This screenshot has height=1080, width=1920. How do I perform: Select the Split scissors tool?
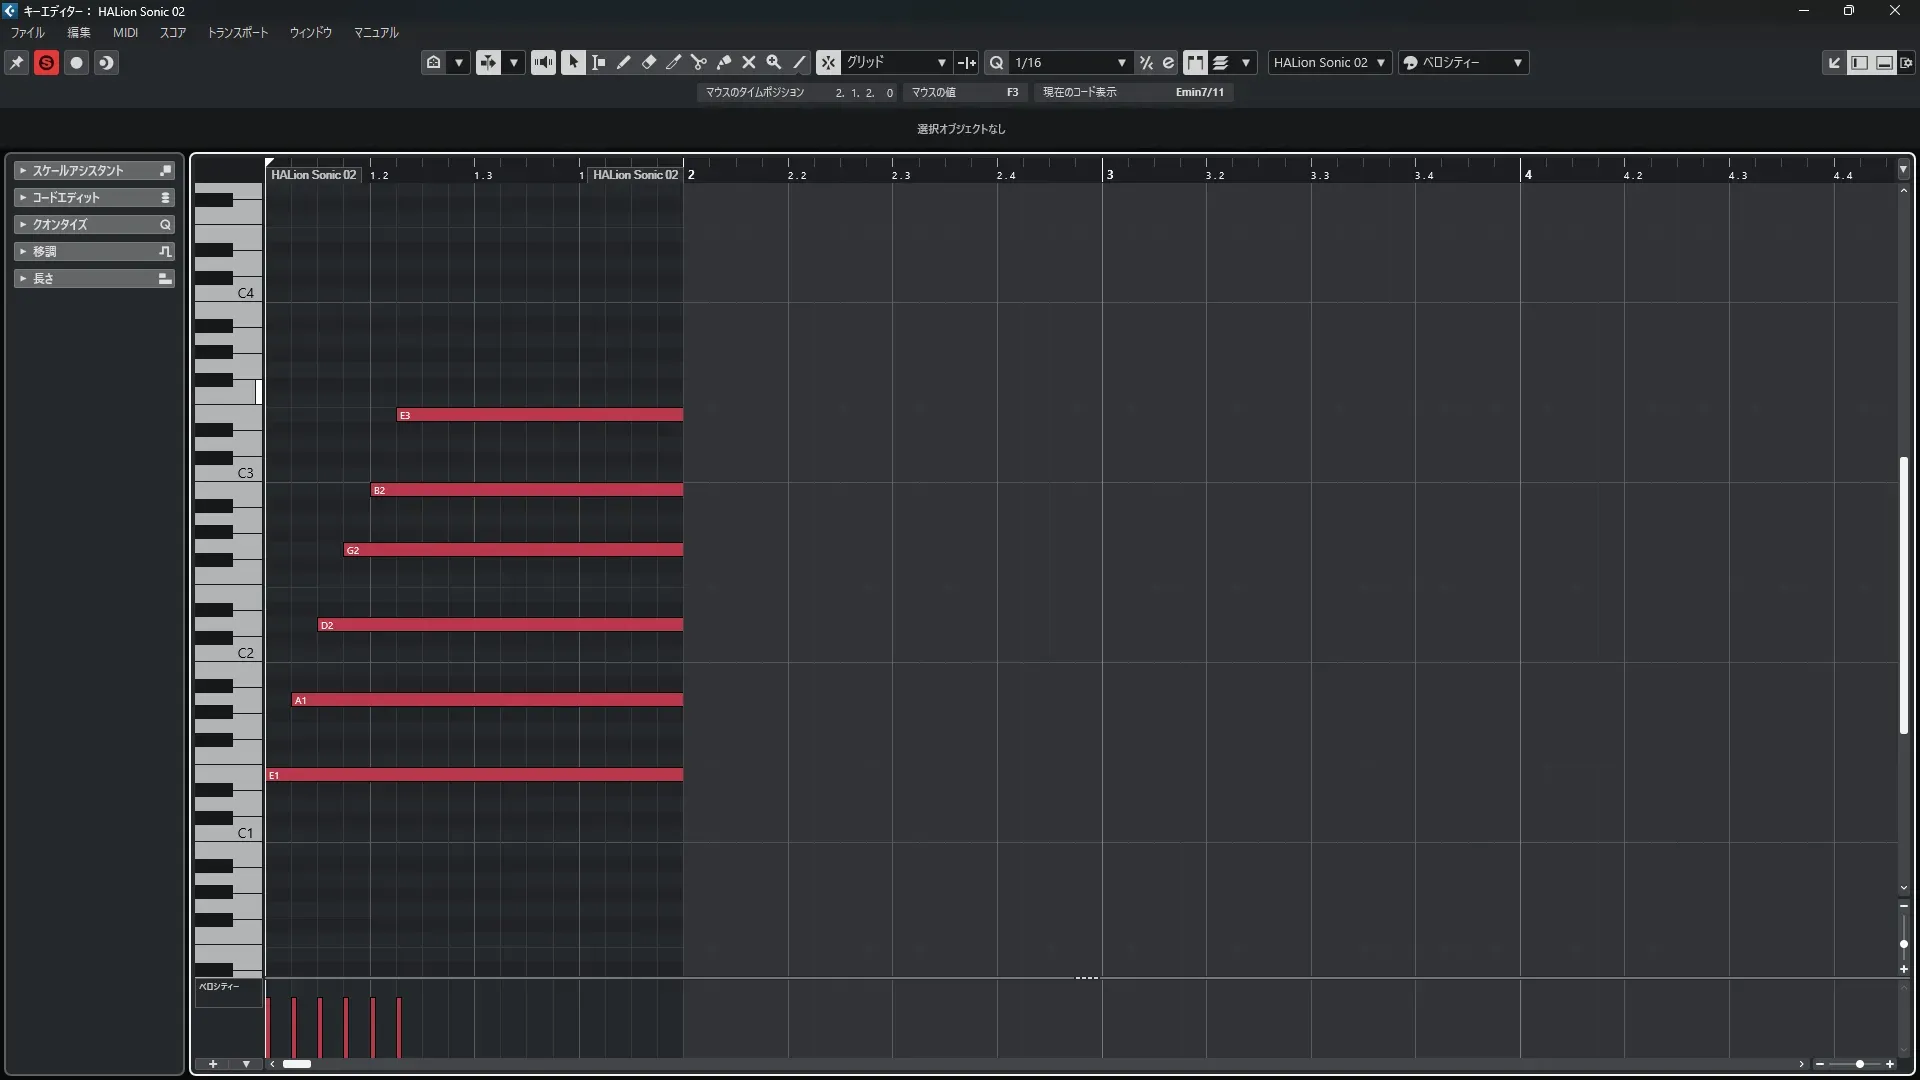[x=699, y=62]
